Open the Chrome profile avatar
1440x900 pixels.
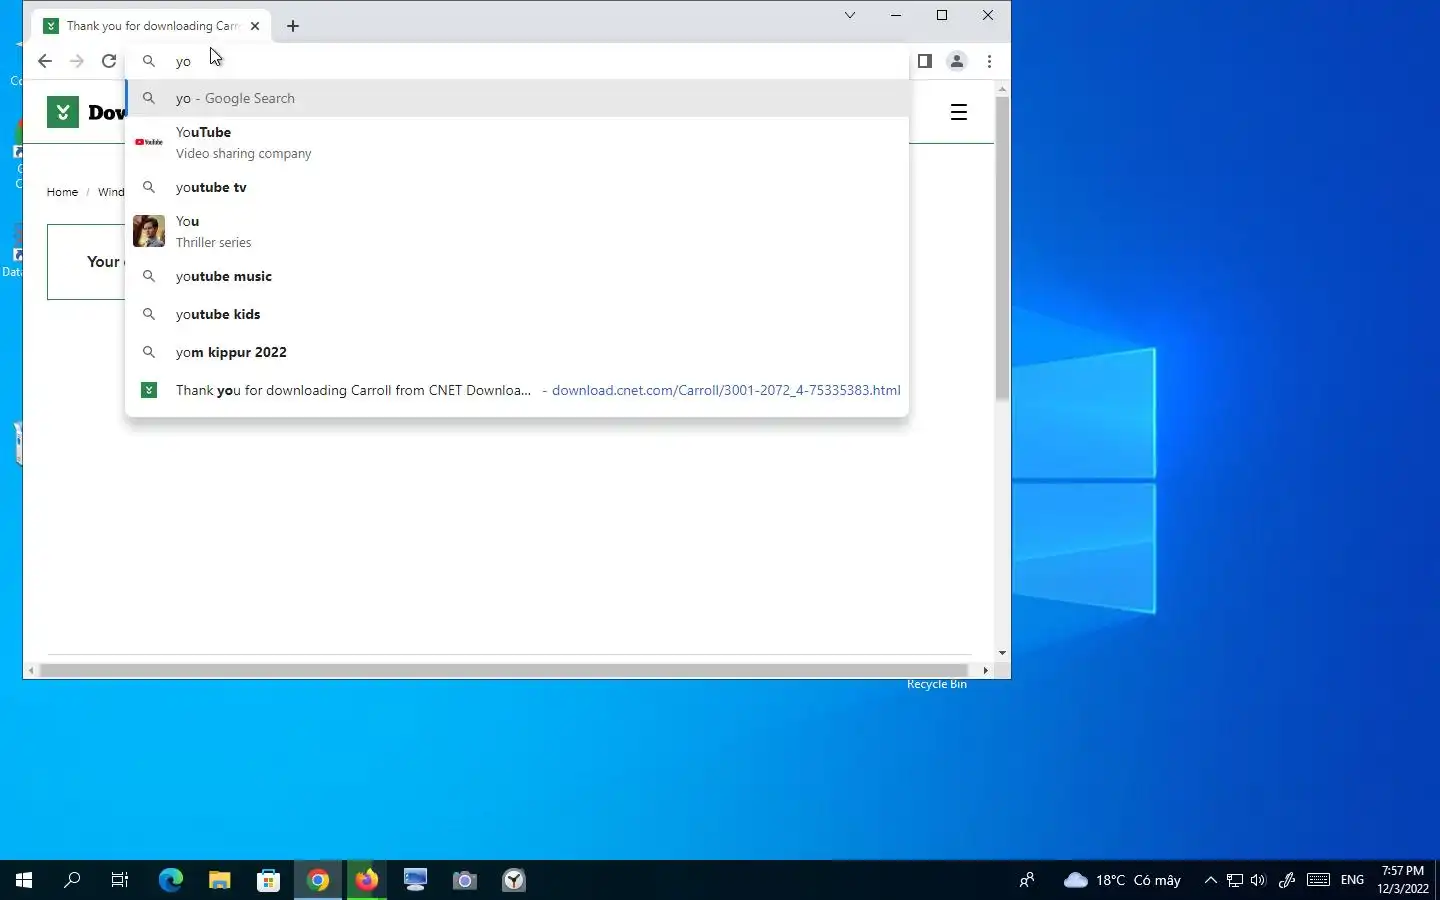click(x=957, y=61)
